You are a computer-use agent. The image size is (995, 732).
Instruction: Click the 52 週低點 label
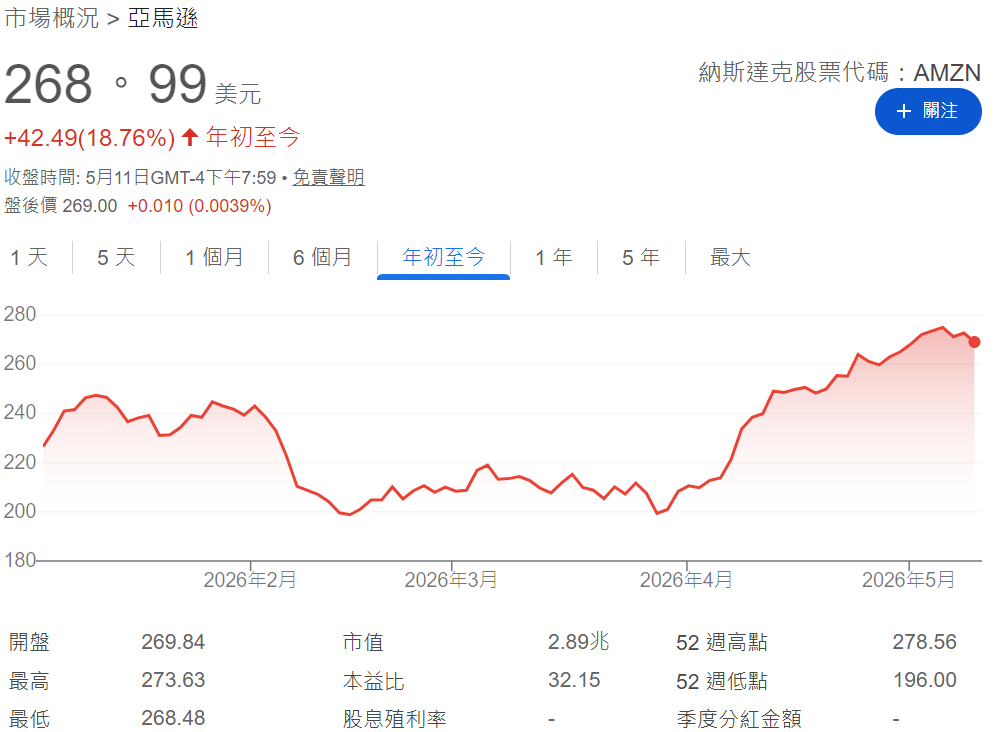point(722,681)
